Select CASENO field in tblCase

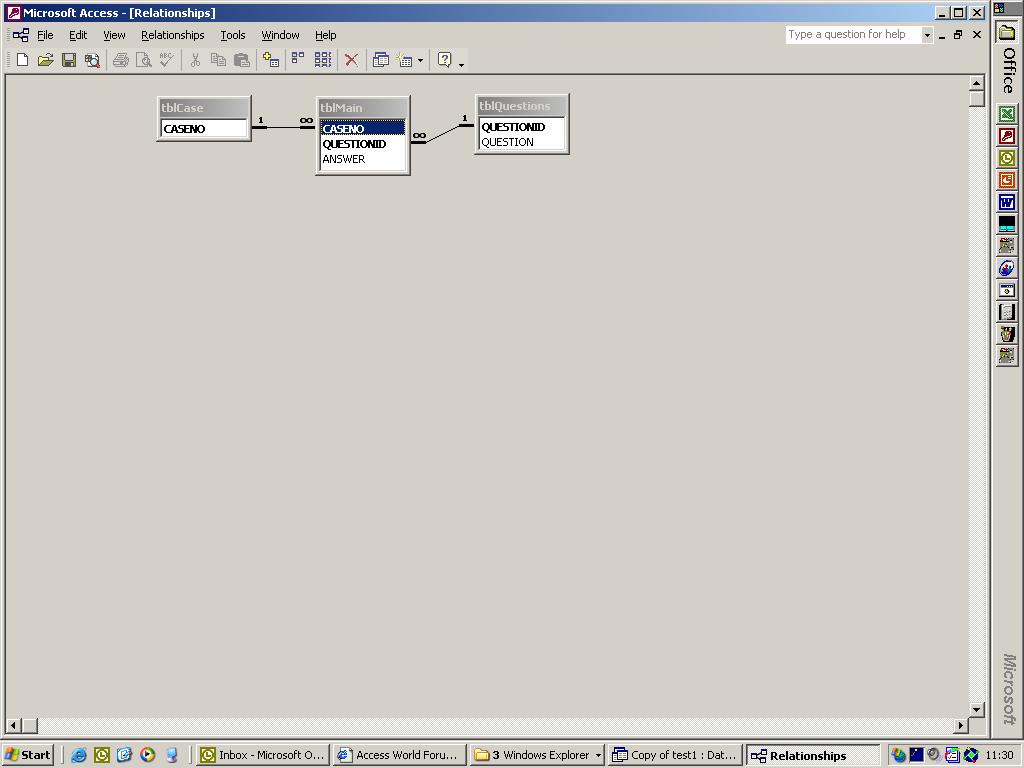pos(204,129)
